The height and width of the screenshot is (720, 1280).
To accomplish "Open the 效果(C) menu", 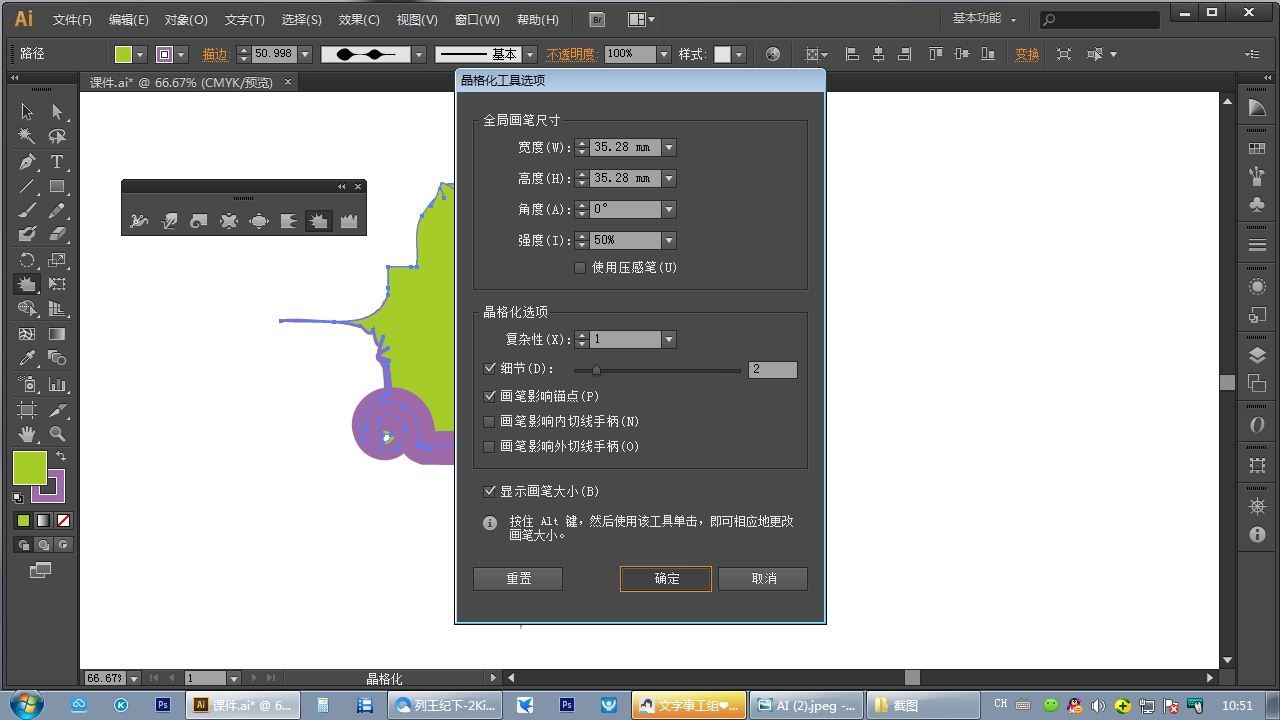I will click(359, 20).
